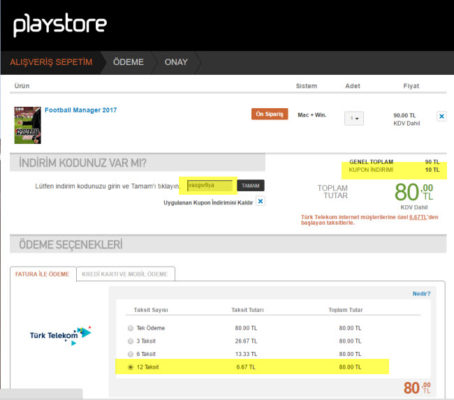Select the 3 Taksit installment option
The image size is (454, 400).
coord(130,341)
